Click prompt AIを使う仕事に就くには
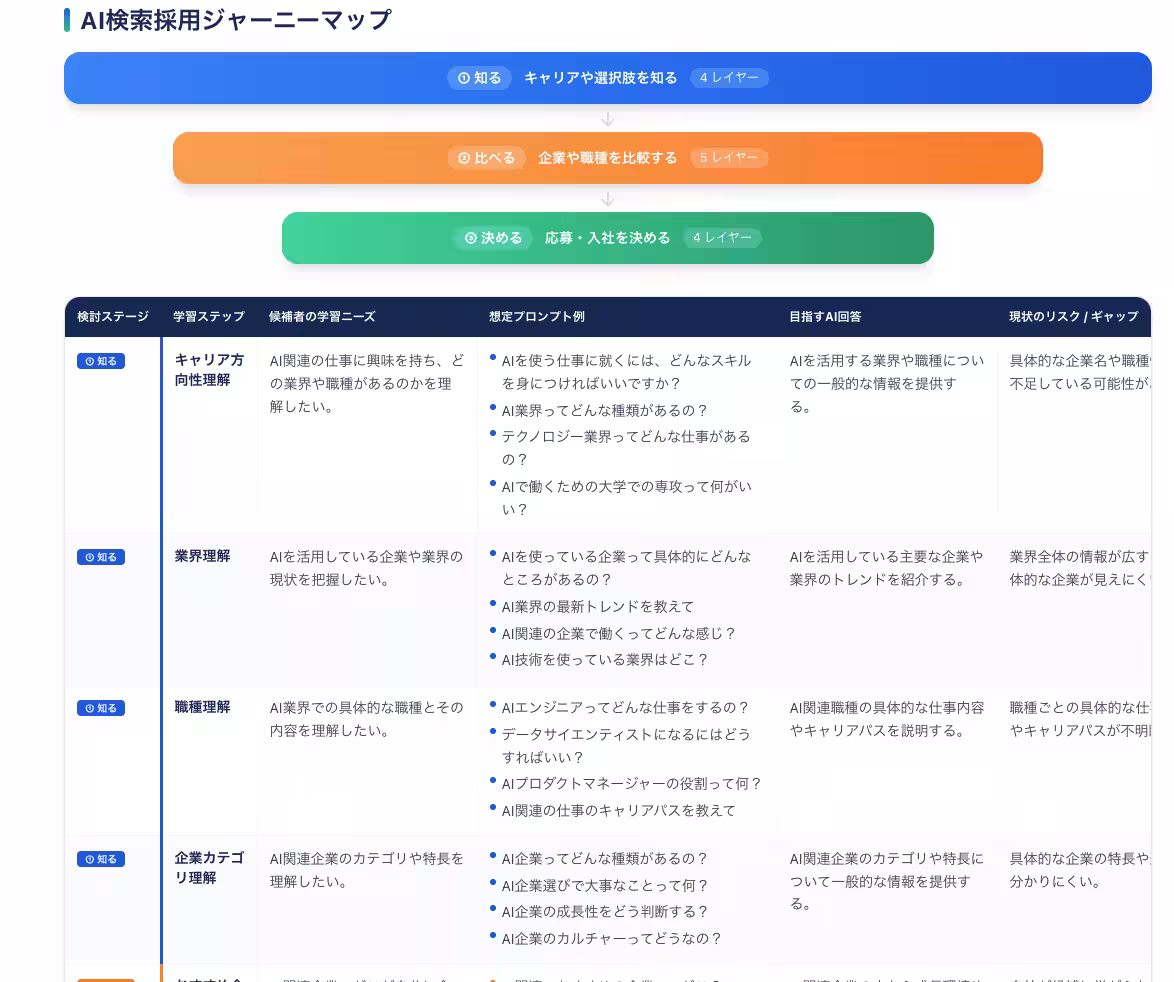The image size is (1174, 982). (x=626, y=372)
